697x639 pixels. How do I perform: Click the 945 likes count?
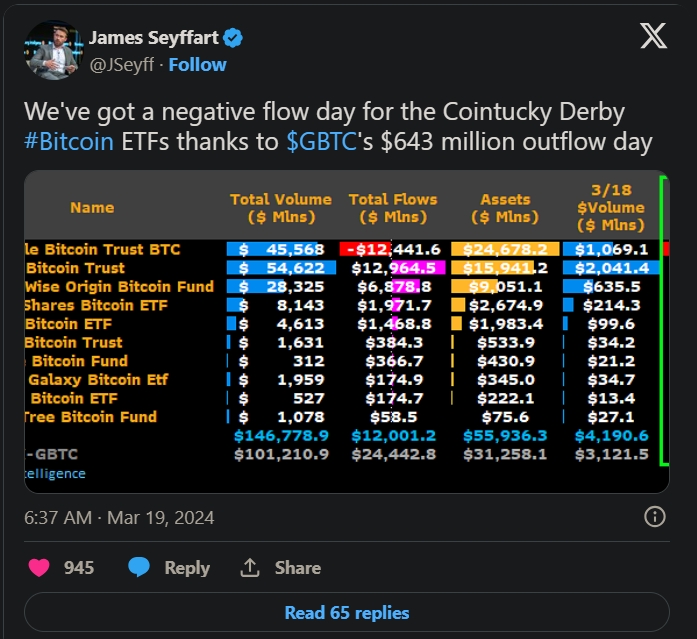pos(79,567)
